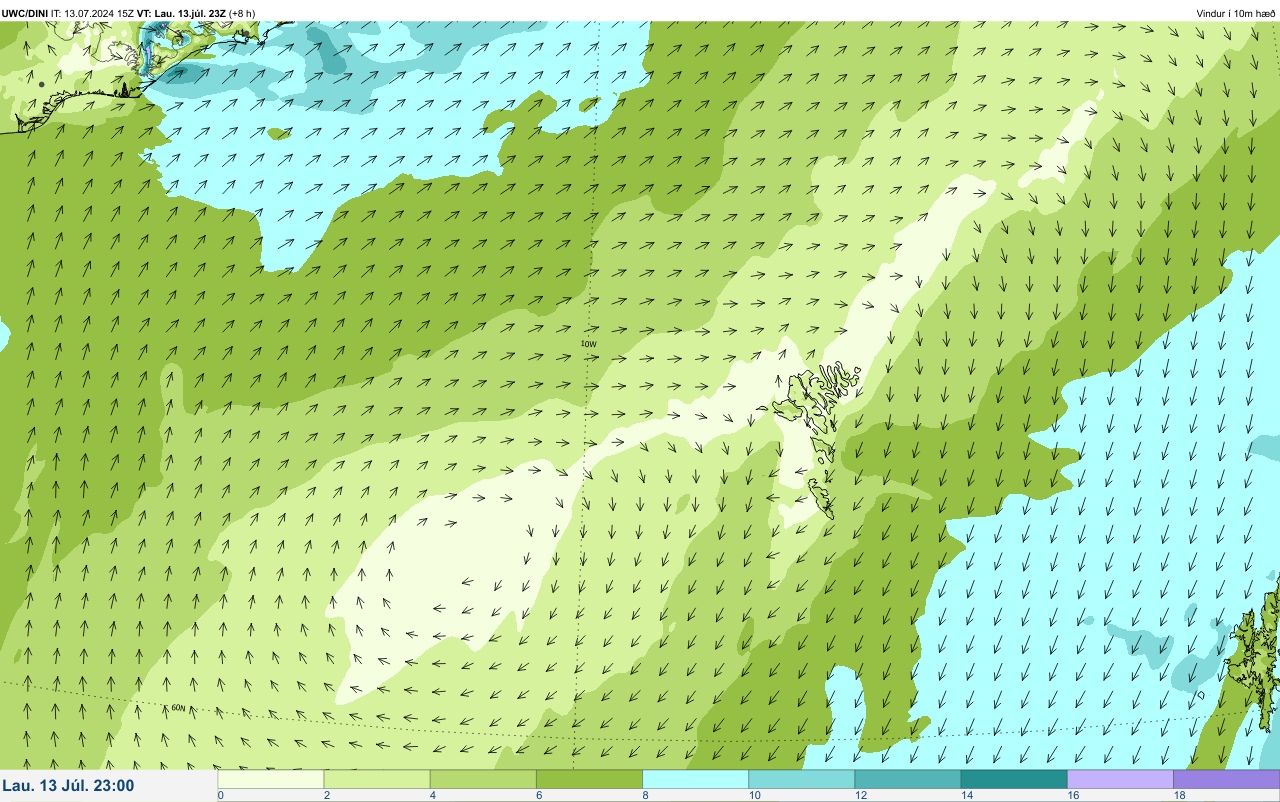Click the legend value '4'

pyautogui.click(x=432, y=796)
